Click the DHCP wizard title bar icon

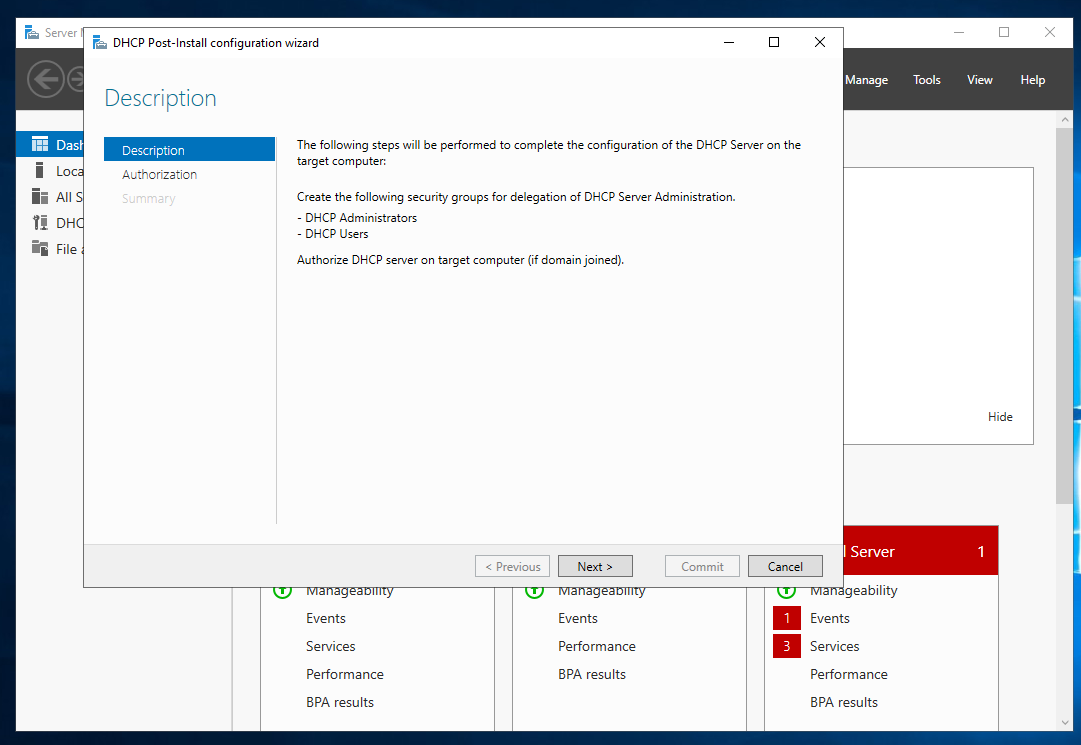(100, 43)
